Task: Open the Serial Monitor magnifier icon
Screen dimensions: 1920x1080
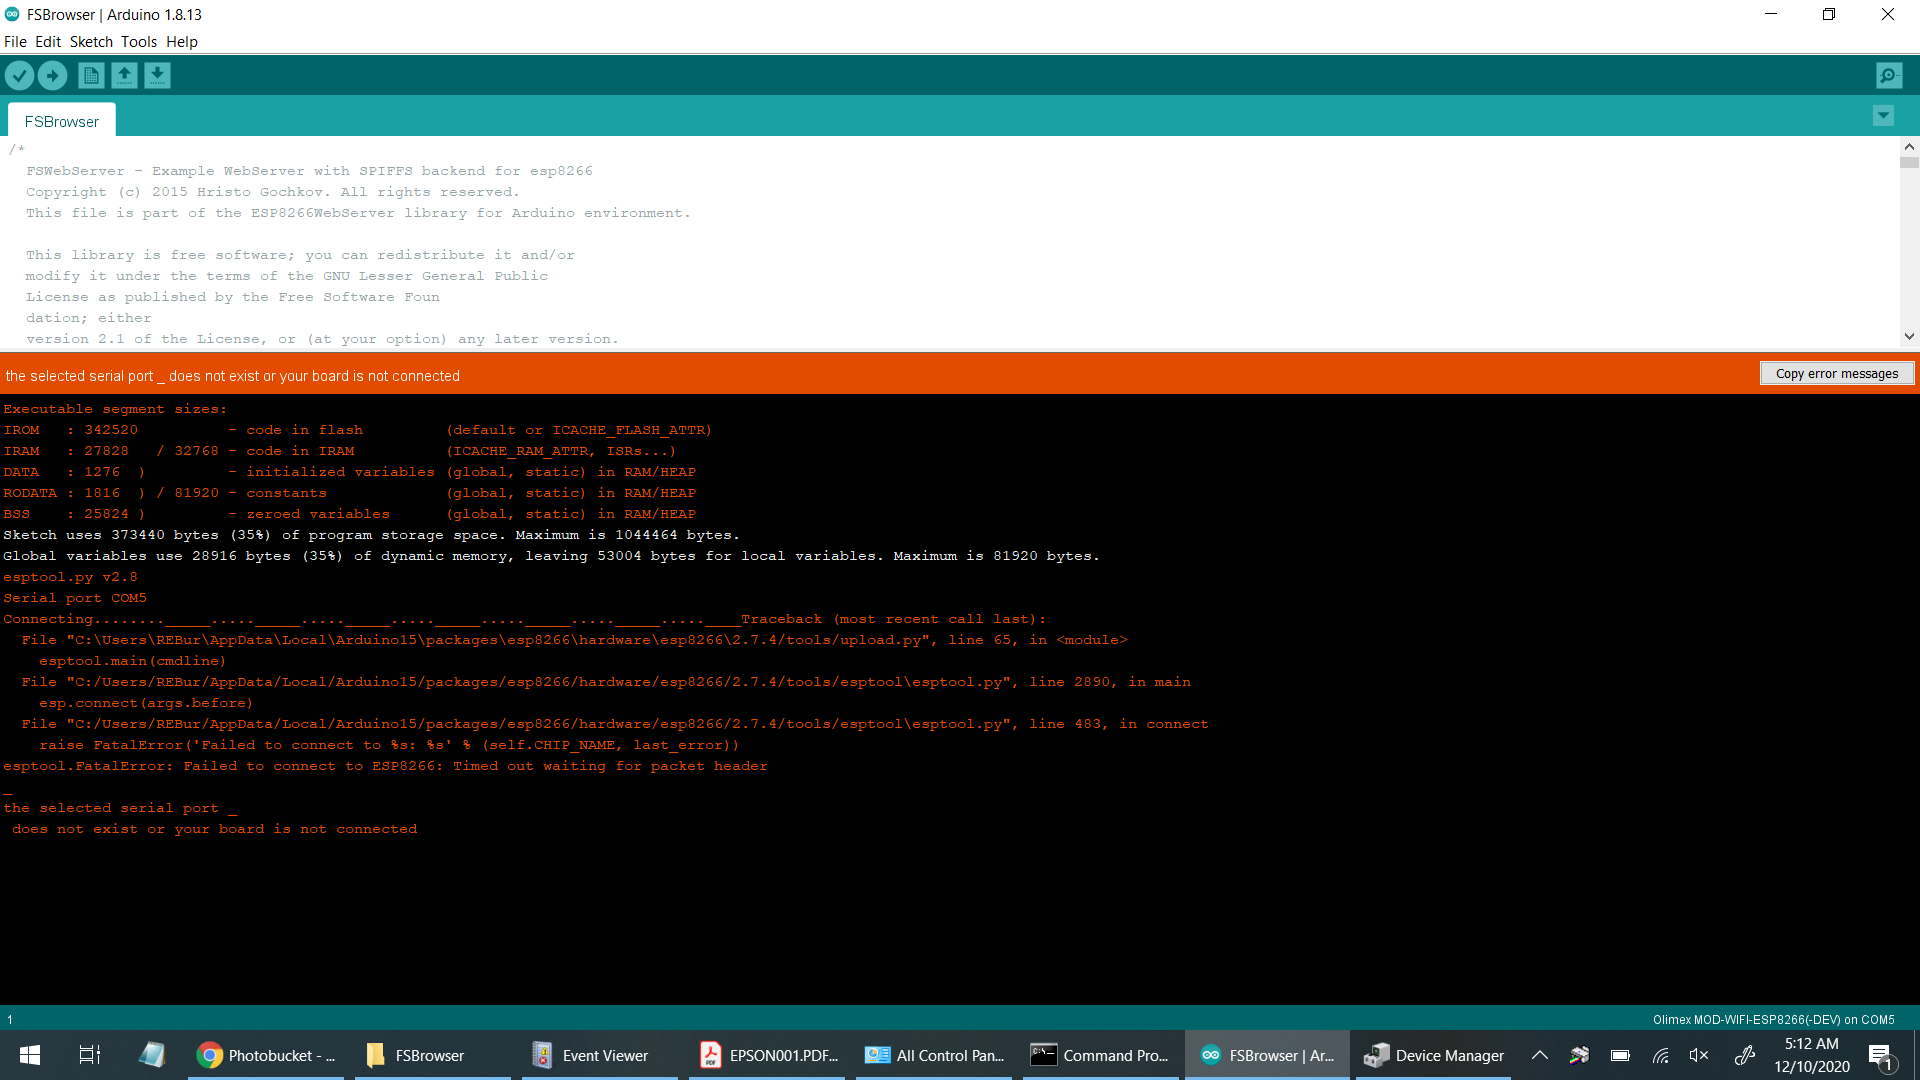Action: point(1889,75)
